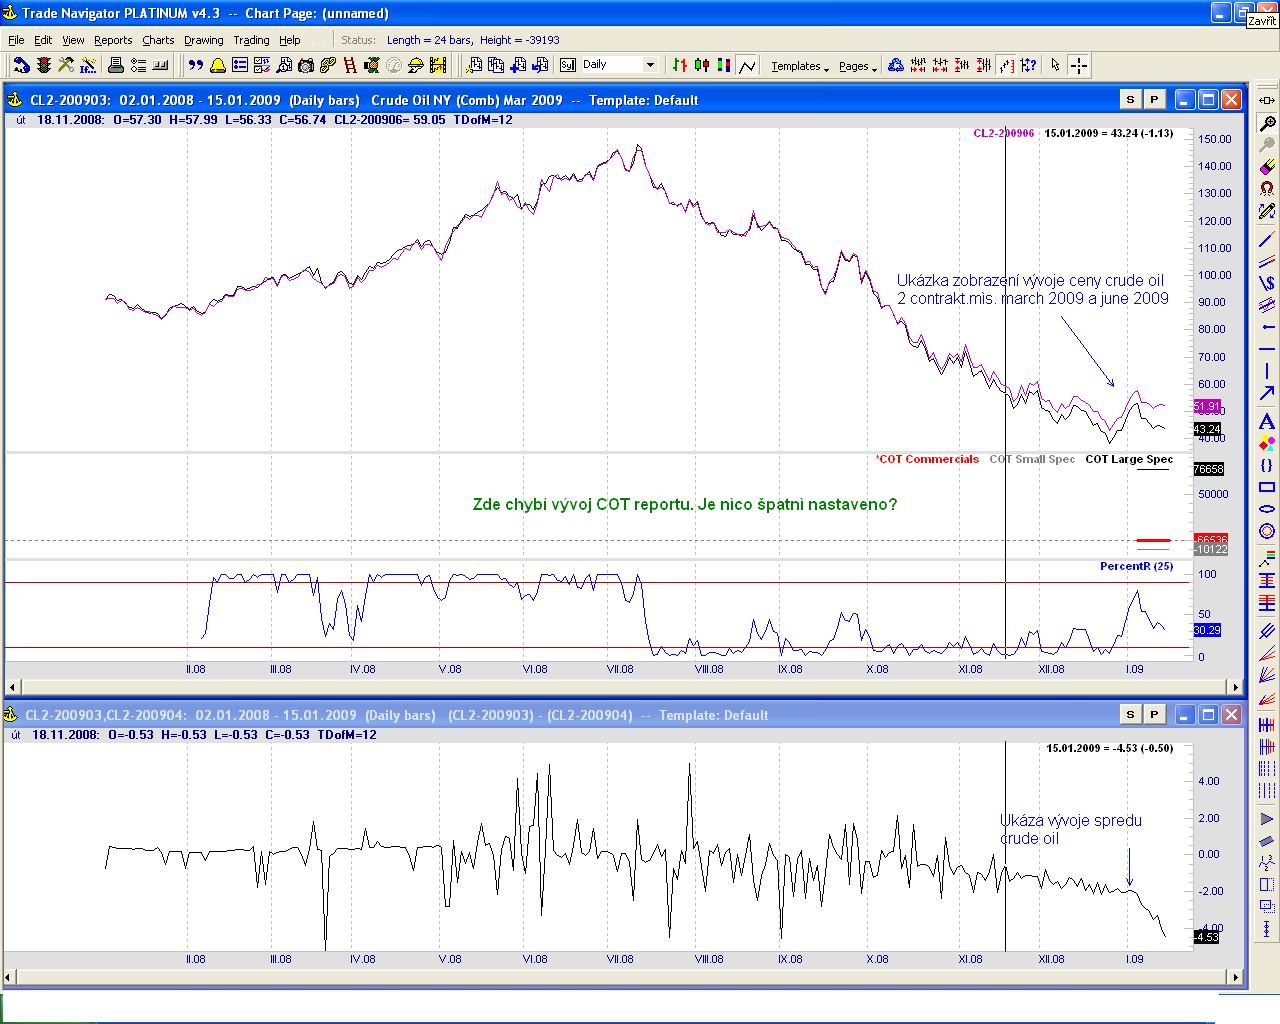
Task: Select the zoom in magnifier tool
Action: pos(1267,124)
